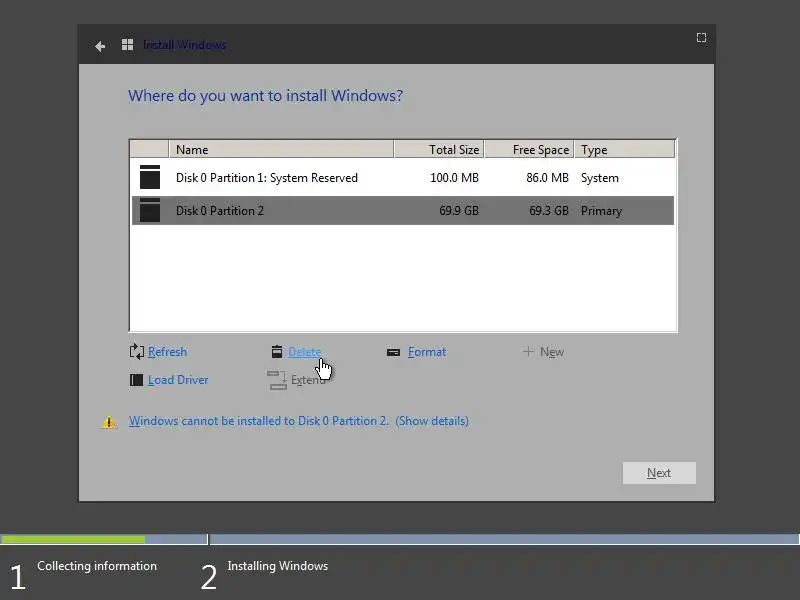Click the Primary type cell
The height and width of the screenshot is (600, 800).
(x=602, y=211)
